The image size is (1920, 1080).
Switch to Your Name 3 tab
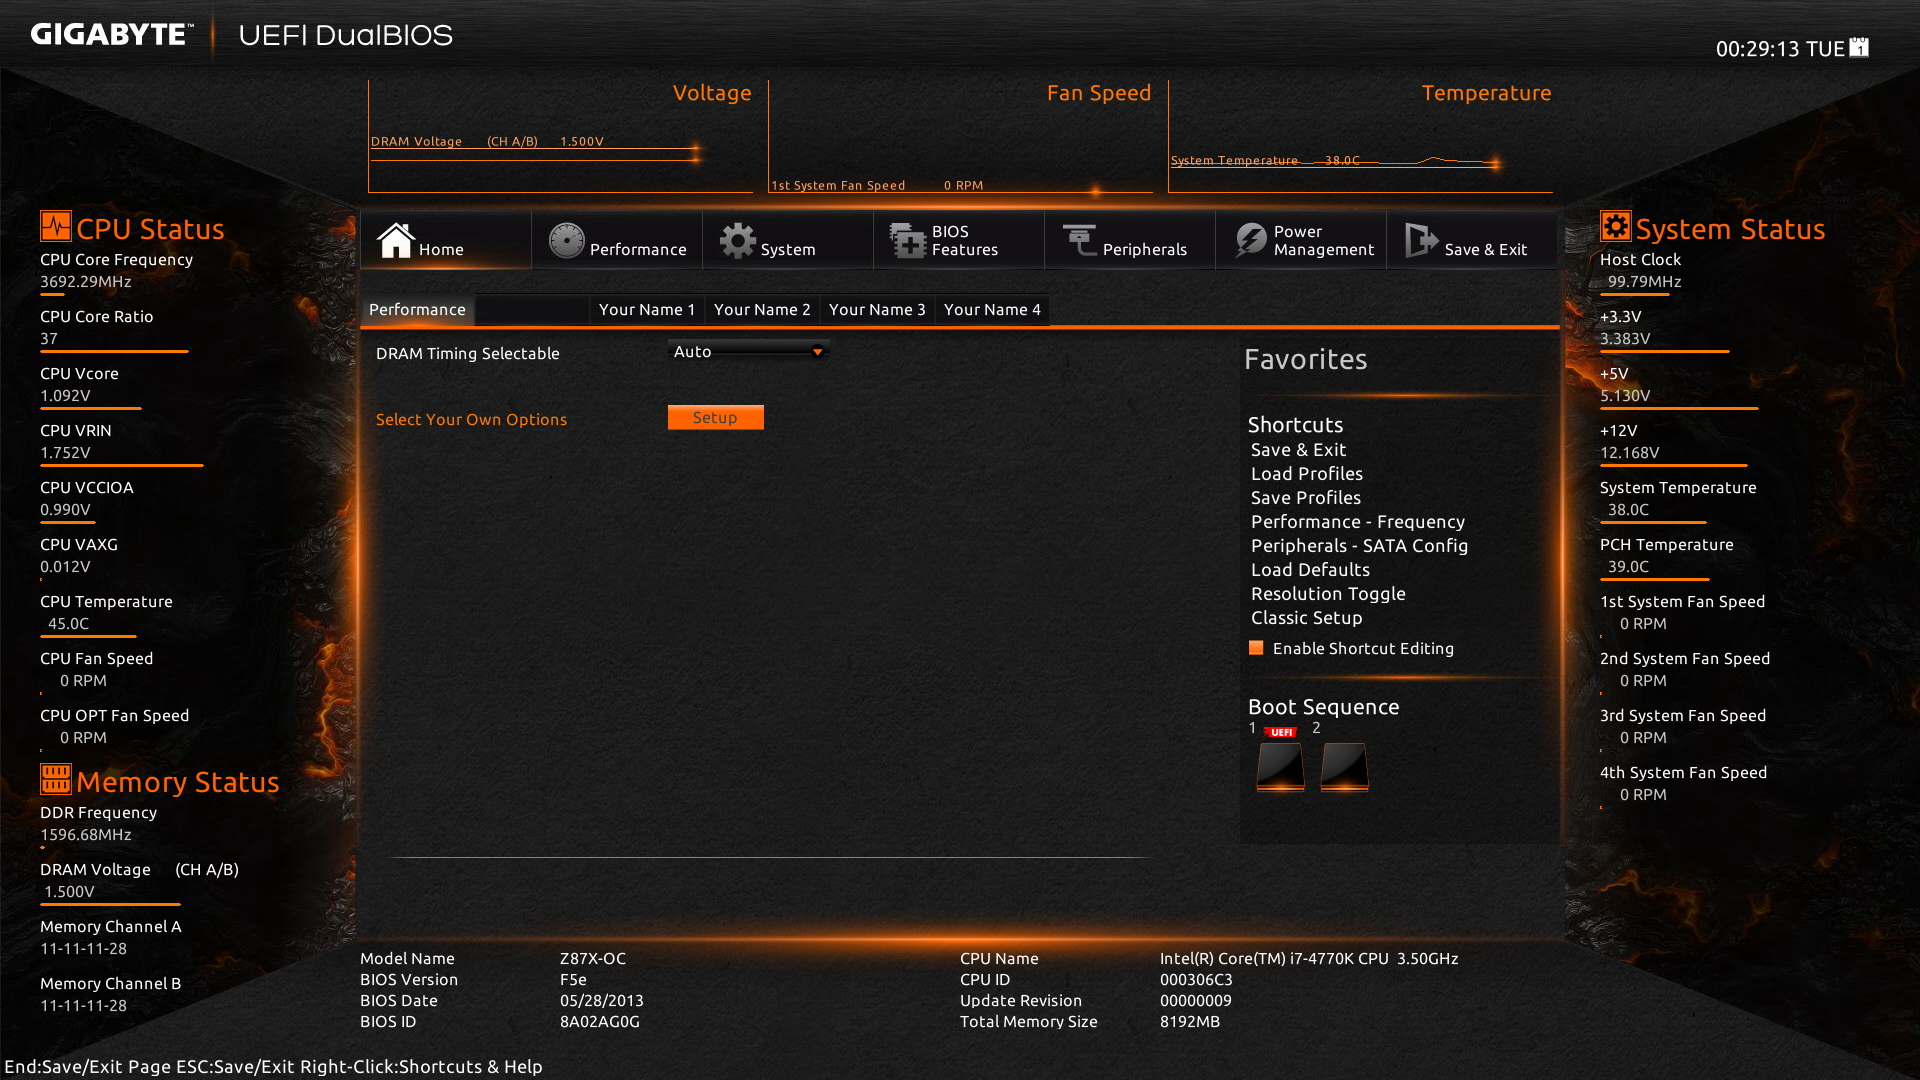(877, 309)
